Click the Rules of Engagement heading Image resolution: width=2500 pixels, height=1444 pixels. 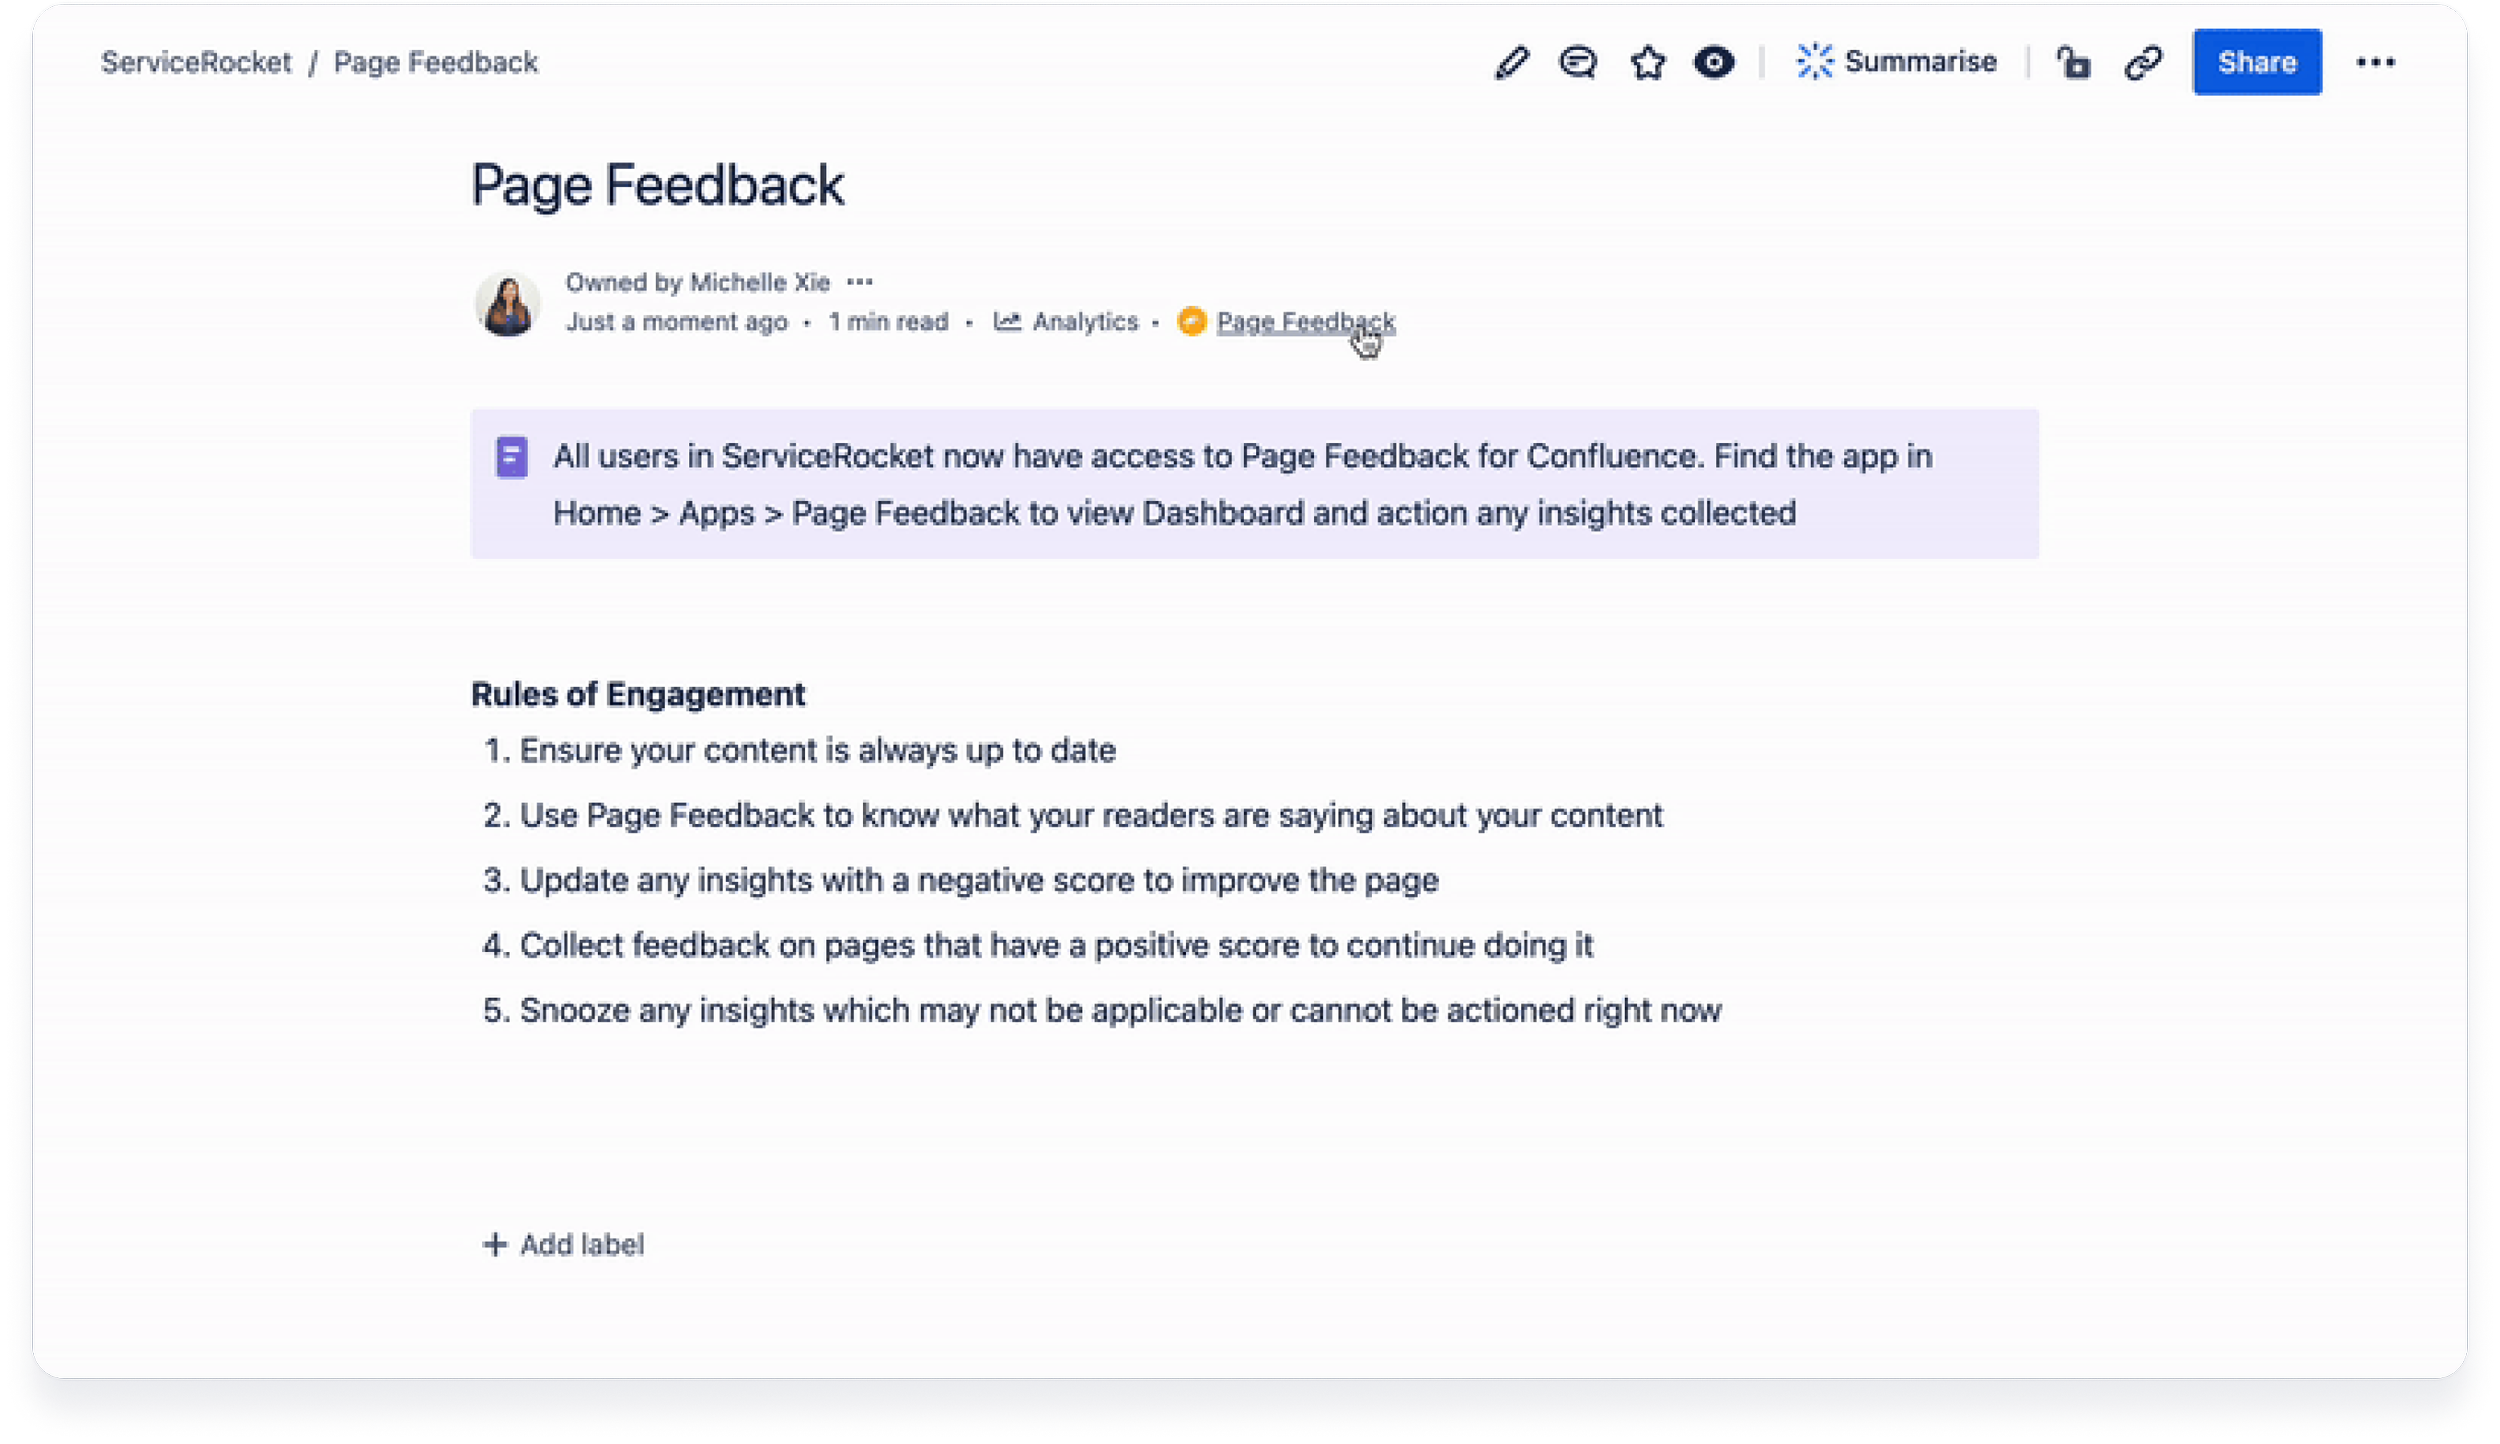pos(638,694)
